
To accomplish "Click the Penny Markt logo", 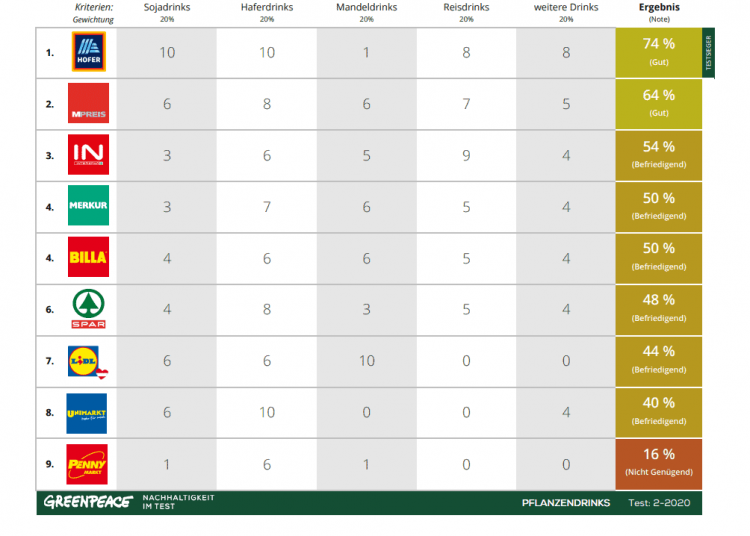I will pyautogui.click(x=87, y=464).
